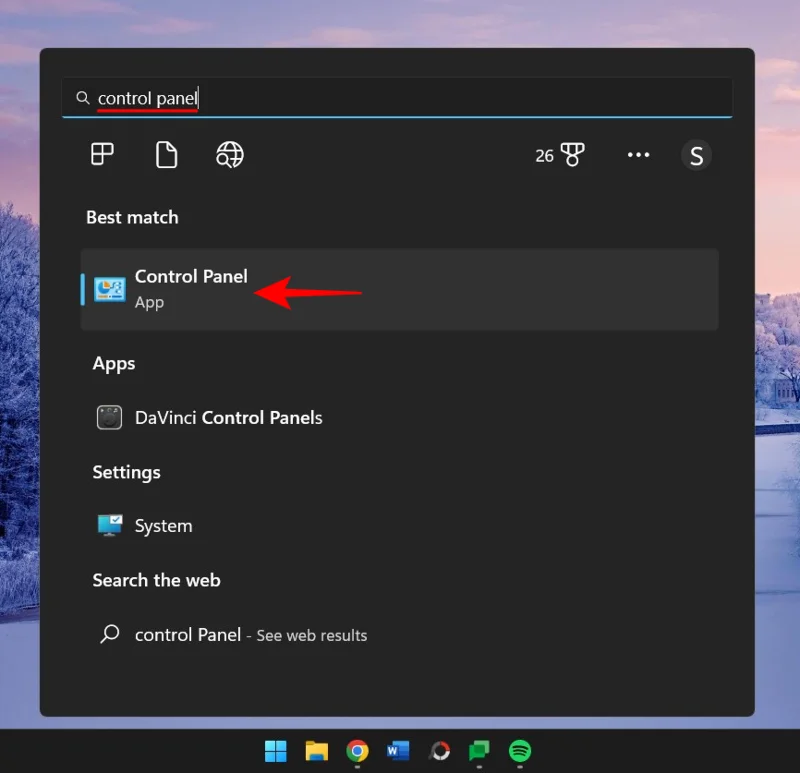
Task: Click the magnifier icon in search bar
Action: (83, 97)
